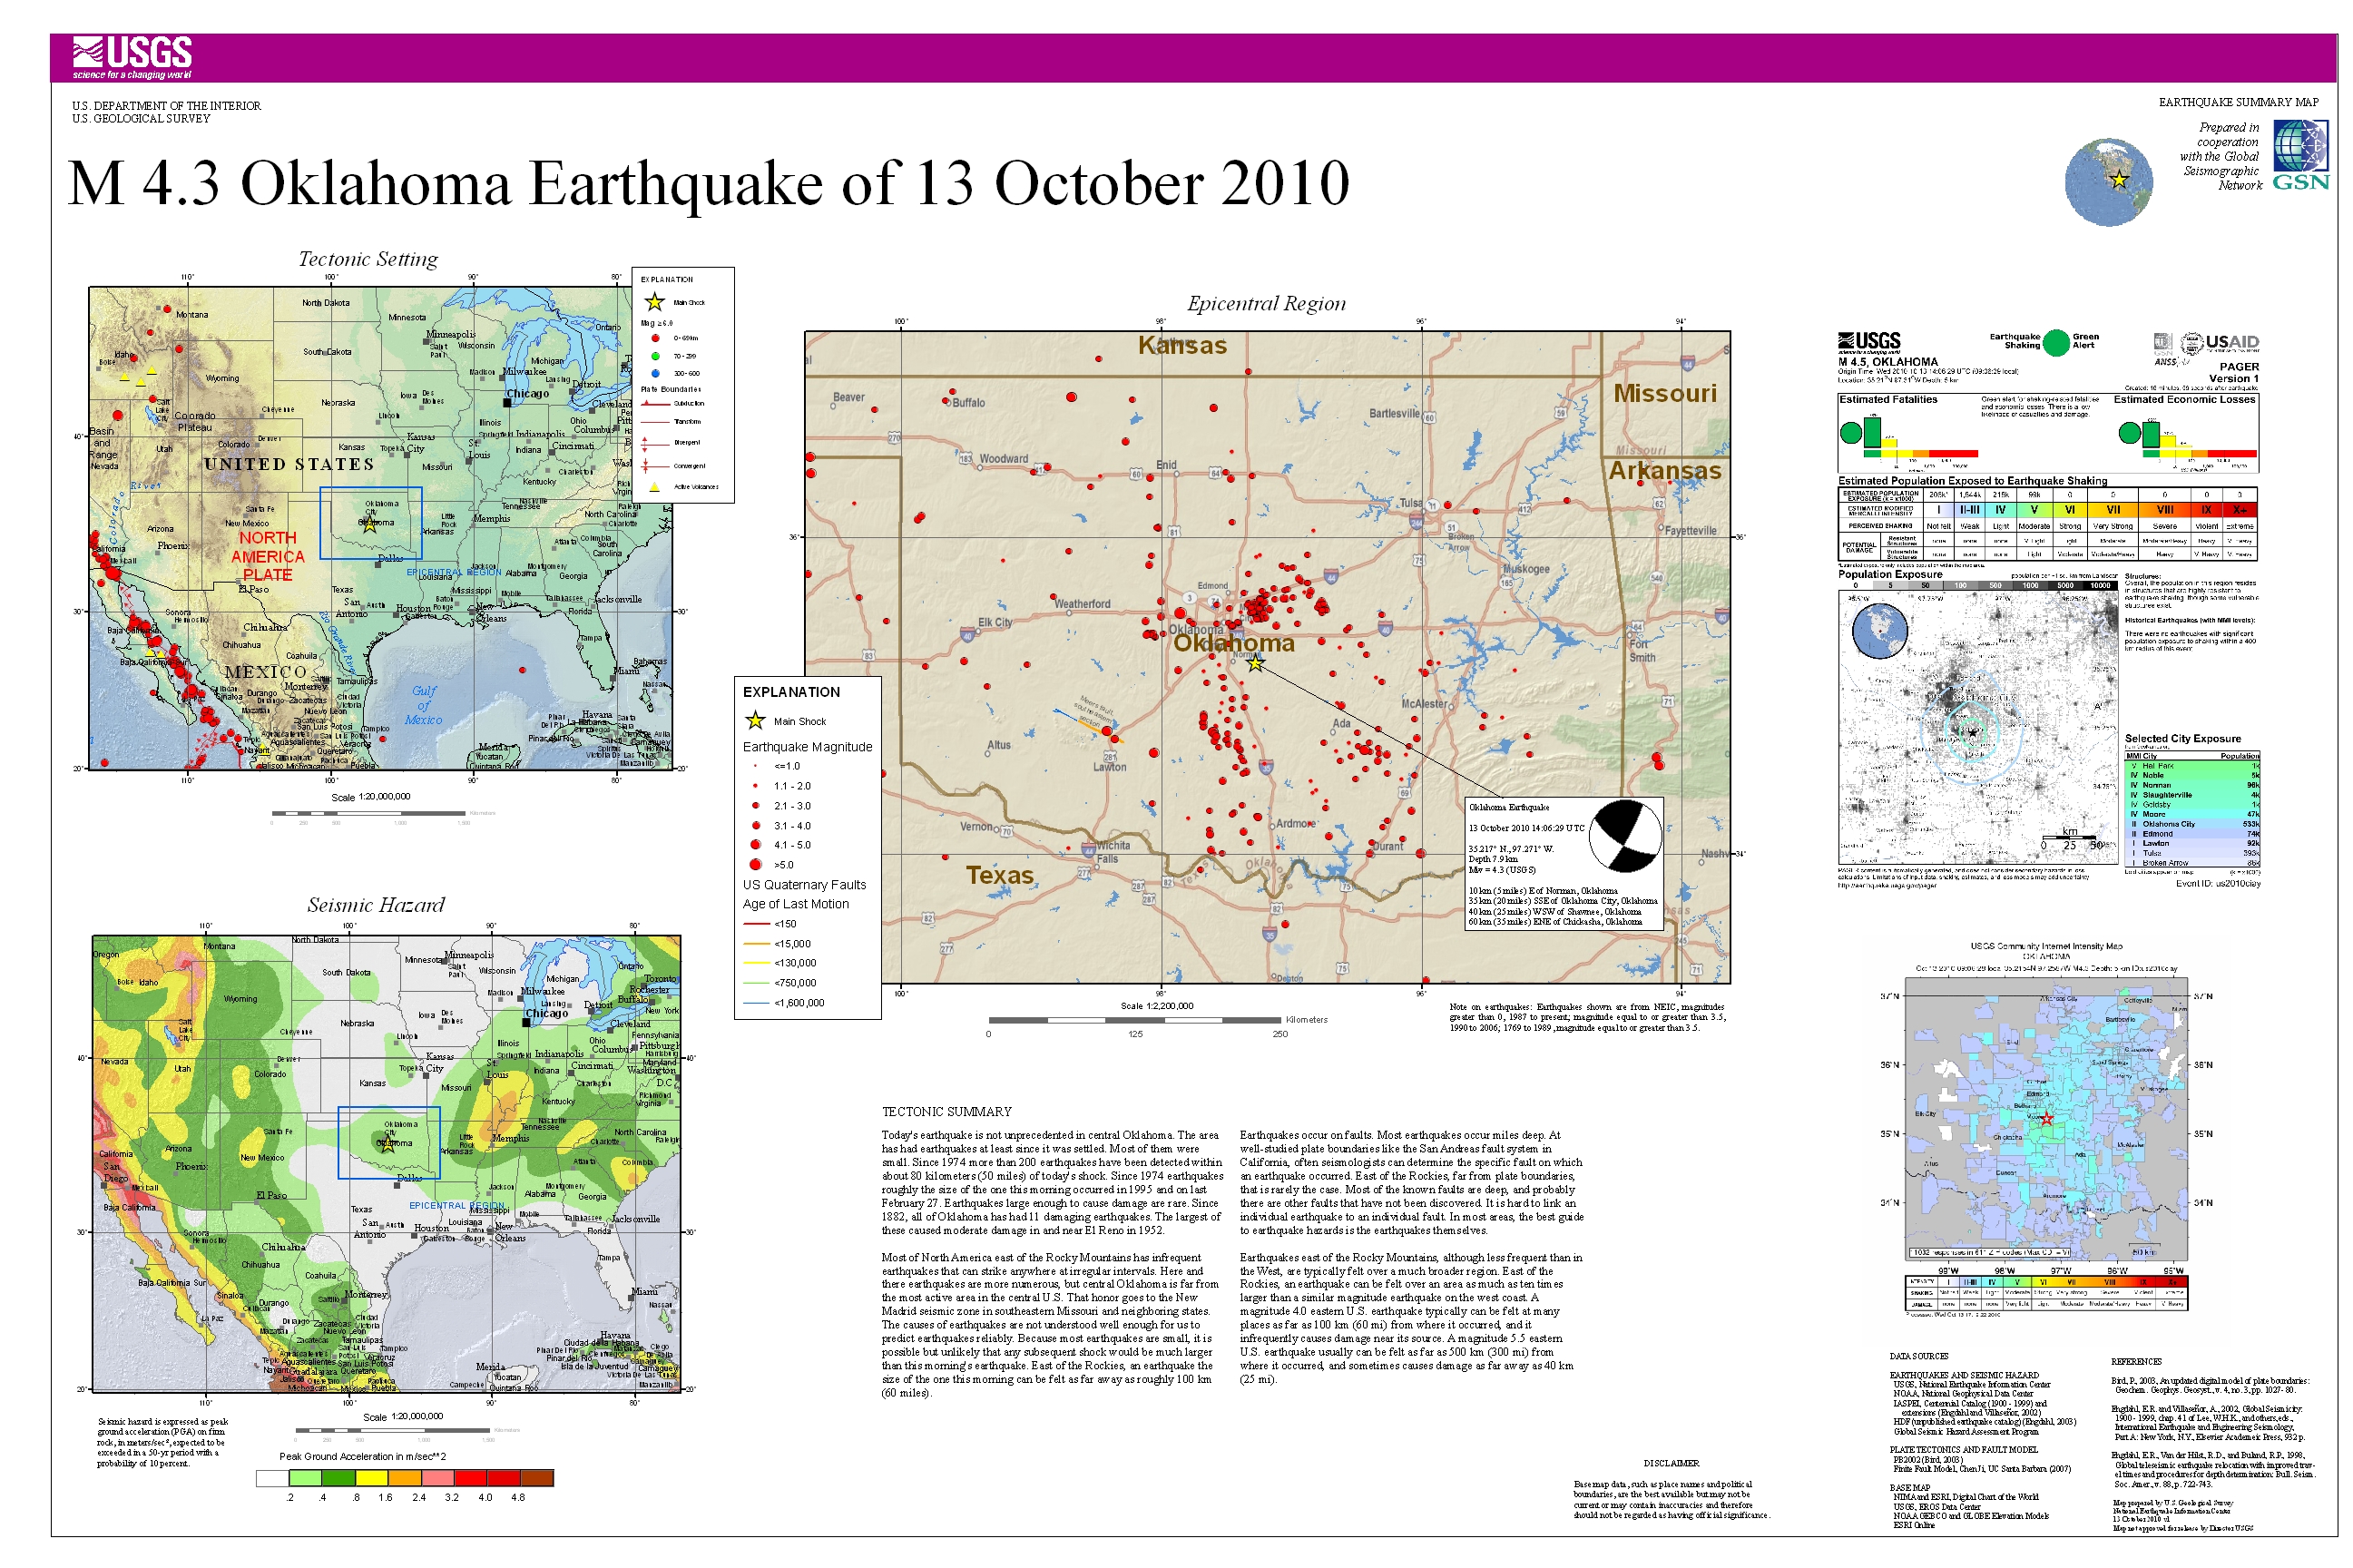Click the VII intensity cell in exposure table

[x=2112, y=510]
